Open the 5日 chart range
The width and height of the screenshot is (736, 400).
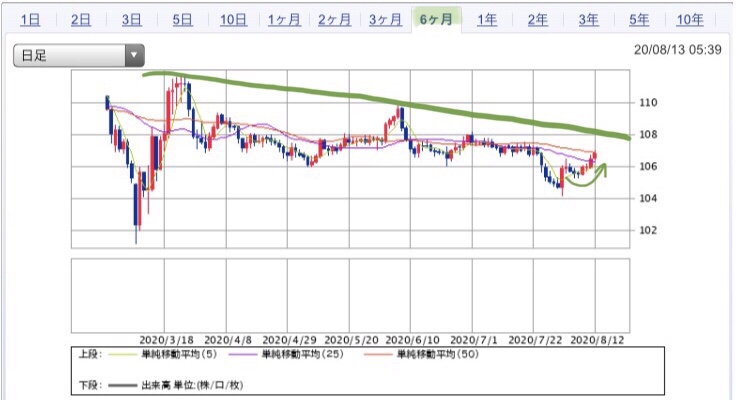tap(182, 20)
